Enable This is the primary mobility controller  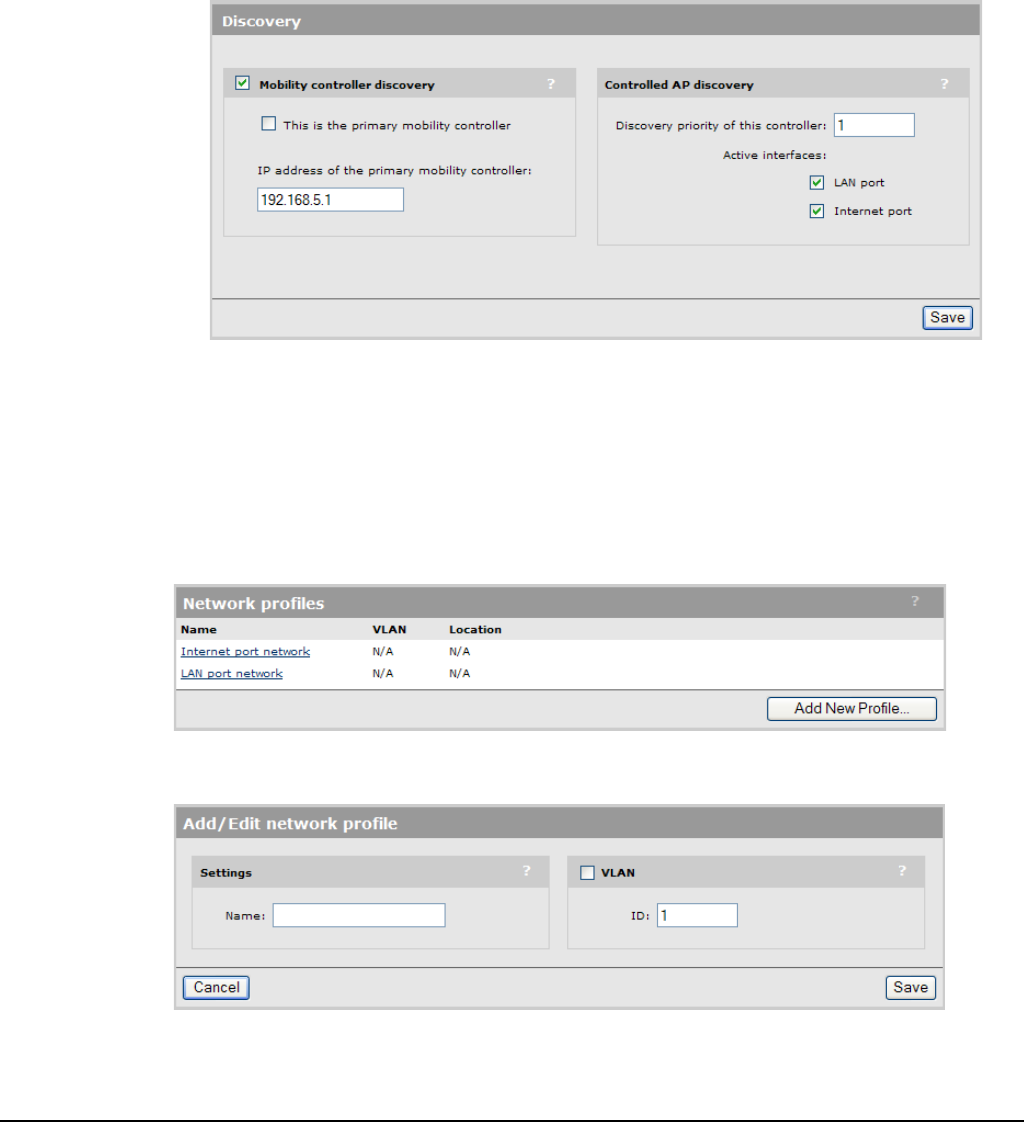268,124
